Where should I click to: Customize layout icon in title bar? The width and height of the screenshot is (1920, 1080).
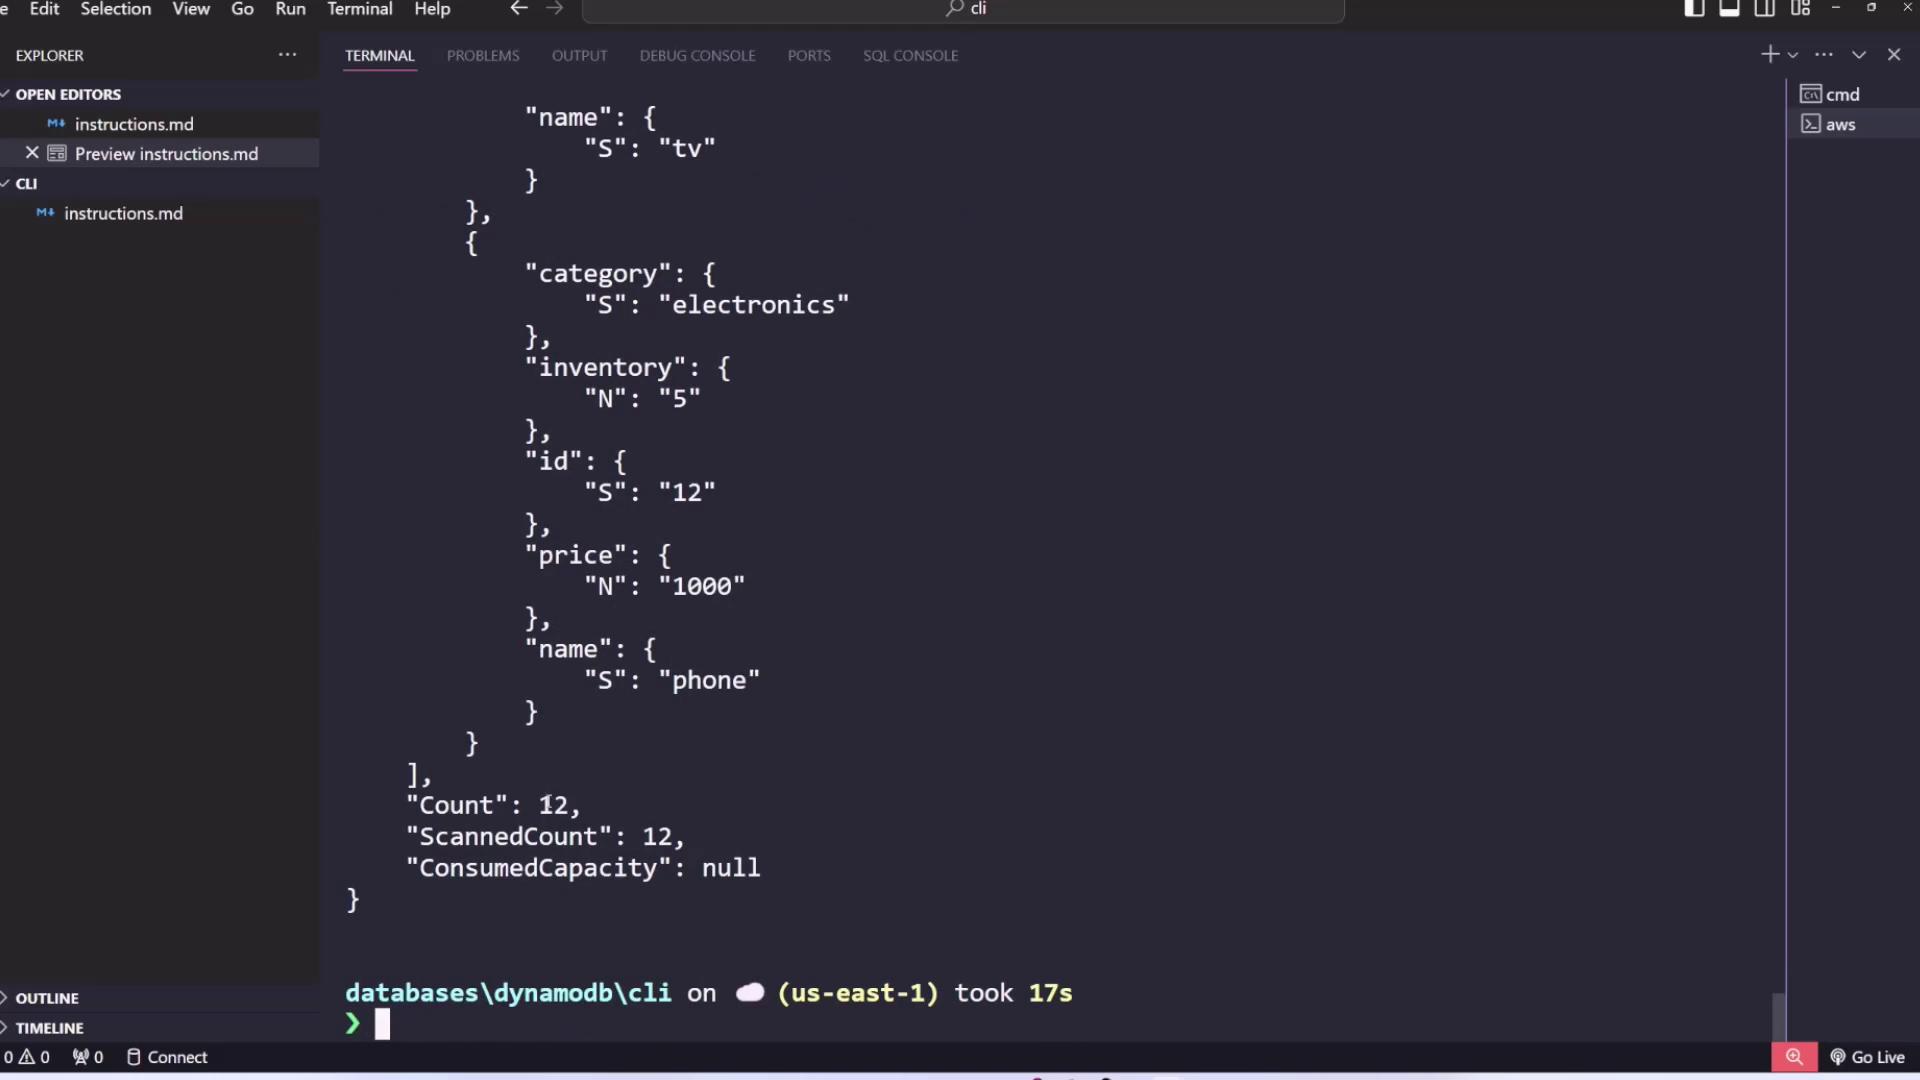tap(1801, 9)
